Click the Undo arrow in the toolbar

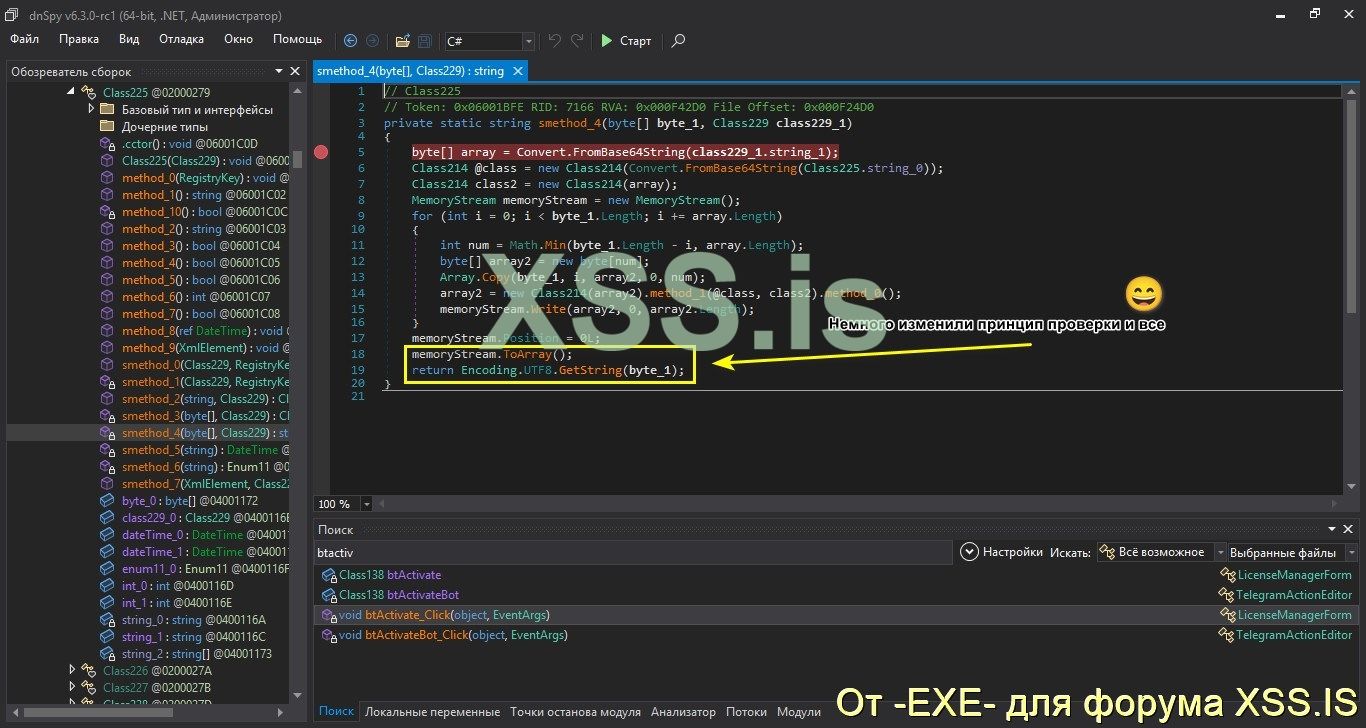pos(555,41)
